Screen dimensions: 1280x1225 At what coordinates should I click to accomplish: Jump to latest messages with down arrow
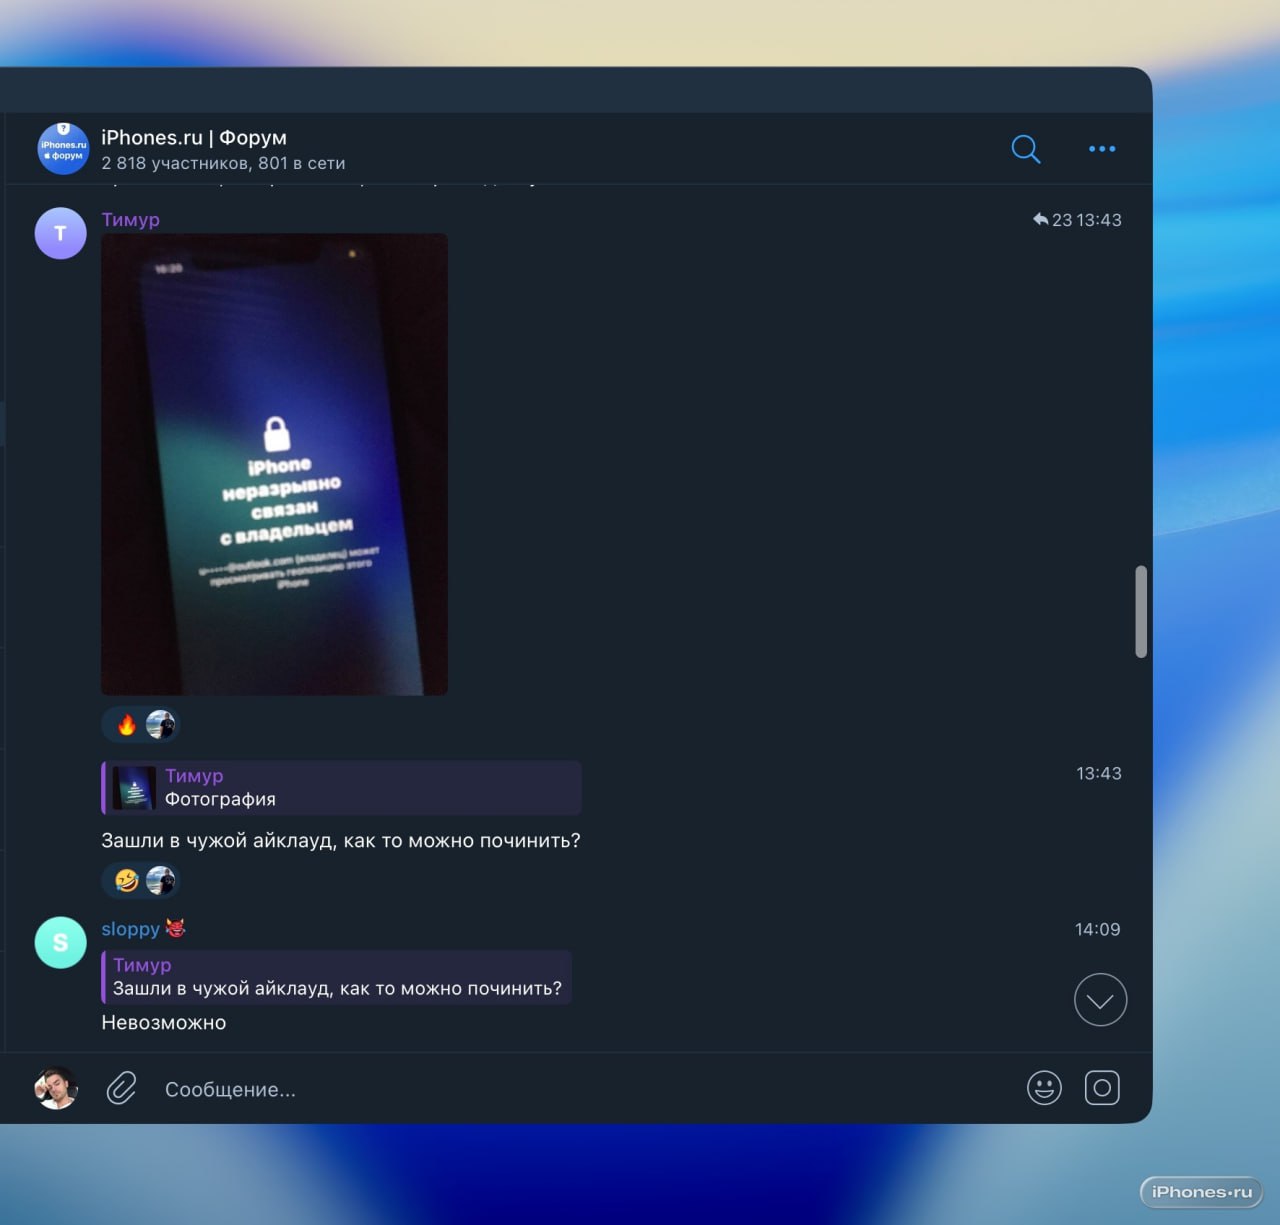[x=1100, y=1000]
